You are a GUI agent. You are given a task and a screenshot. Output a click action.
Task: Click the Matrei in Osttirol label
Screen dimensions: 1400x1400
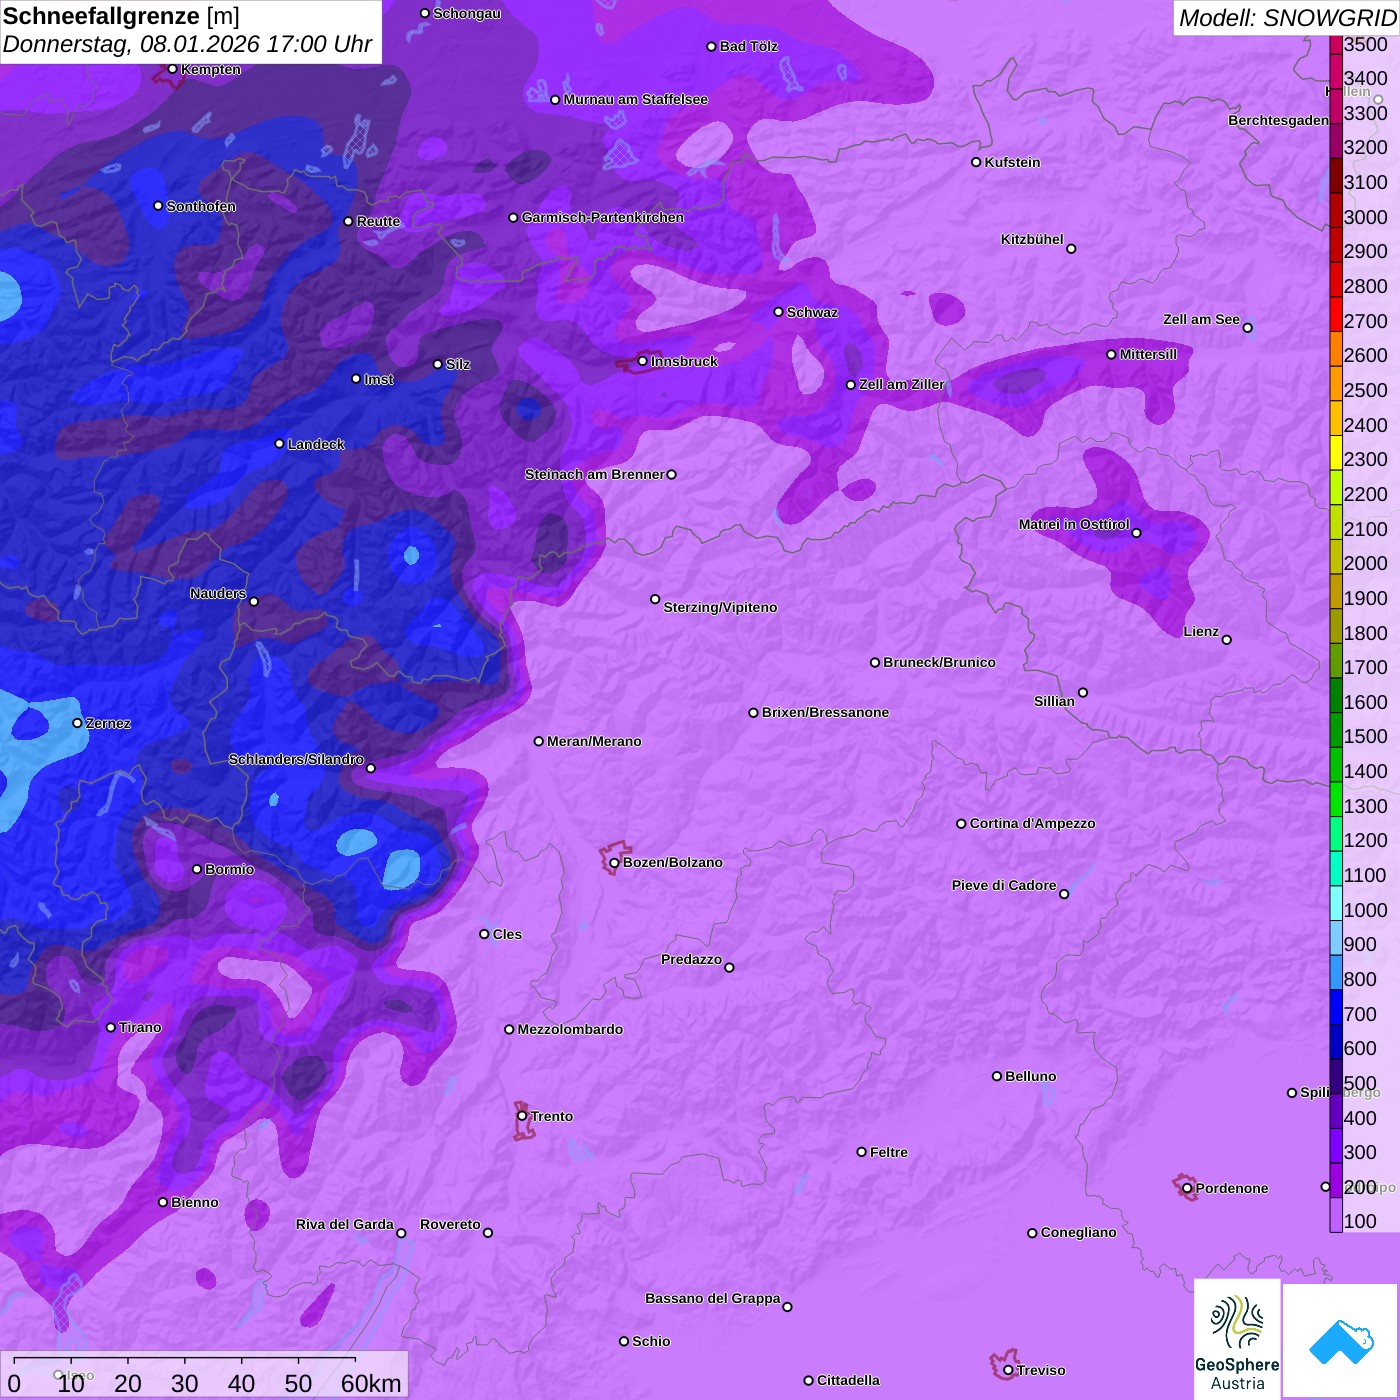[1074, 524]
